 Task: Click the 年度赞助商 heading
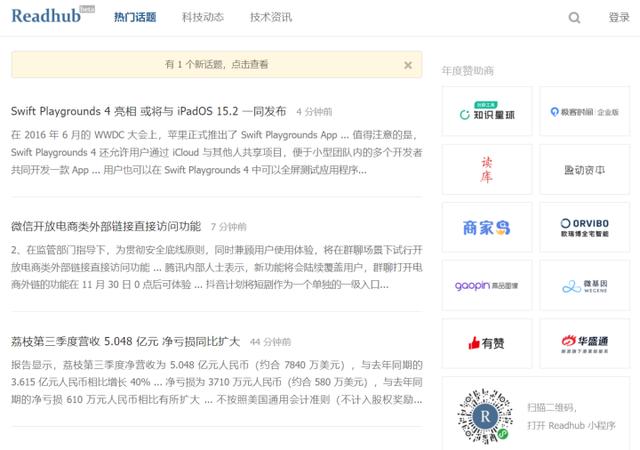[x=468, y=71]
